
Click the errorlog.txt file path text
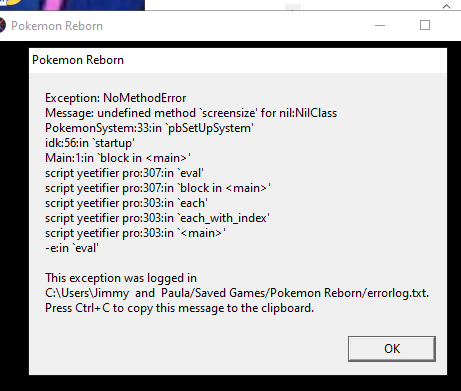[237, 293]
